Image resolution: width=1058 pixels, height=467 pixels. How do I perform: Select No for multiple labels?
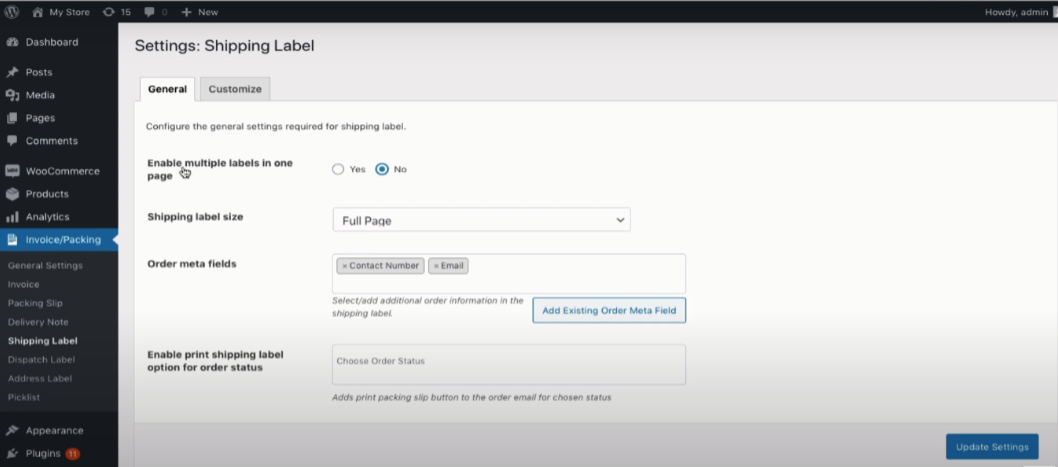coord(382,170)
